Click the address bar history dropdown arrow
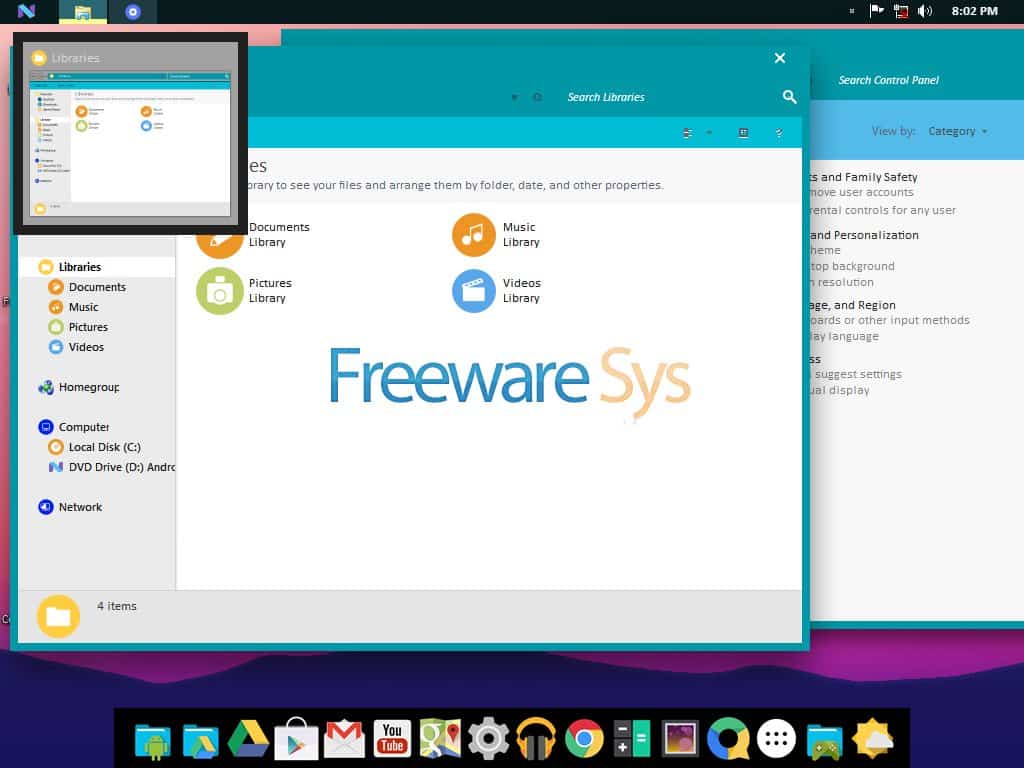 [515, 97]
